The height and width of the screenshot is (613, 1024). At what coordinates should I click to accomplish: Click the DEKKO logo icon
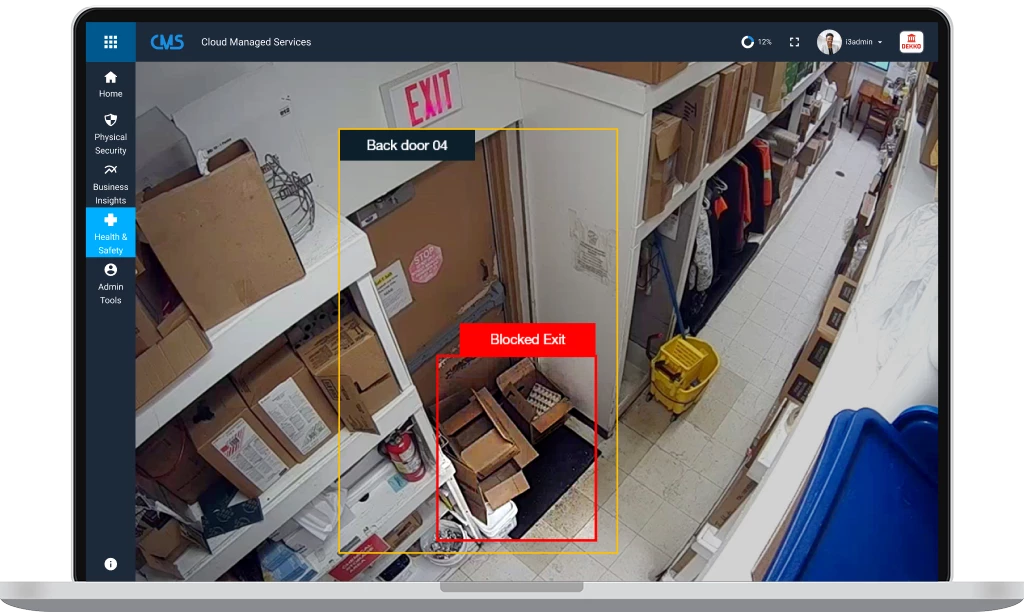911,41
